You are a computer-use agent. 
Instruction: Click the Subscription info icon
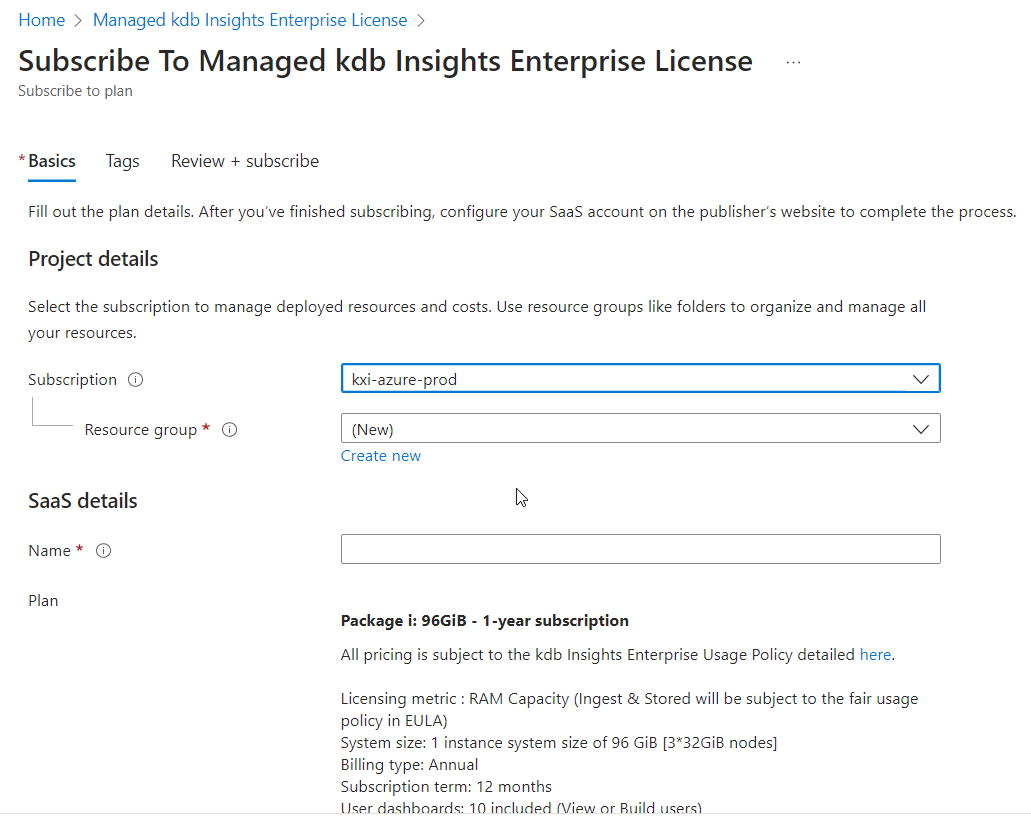coord(136,380)
